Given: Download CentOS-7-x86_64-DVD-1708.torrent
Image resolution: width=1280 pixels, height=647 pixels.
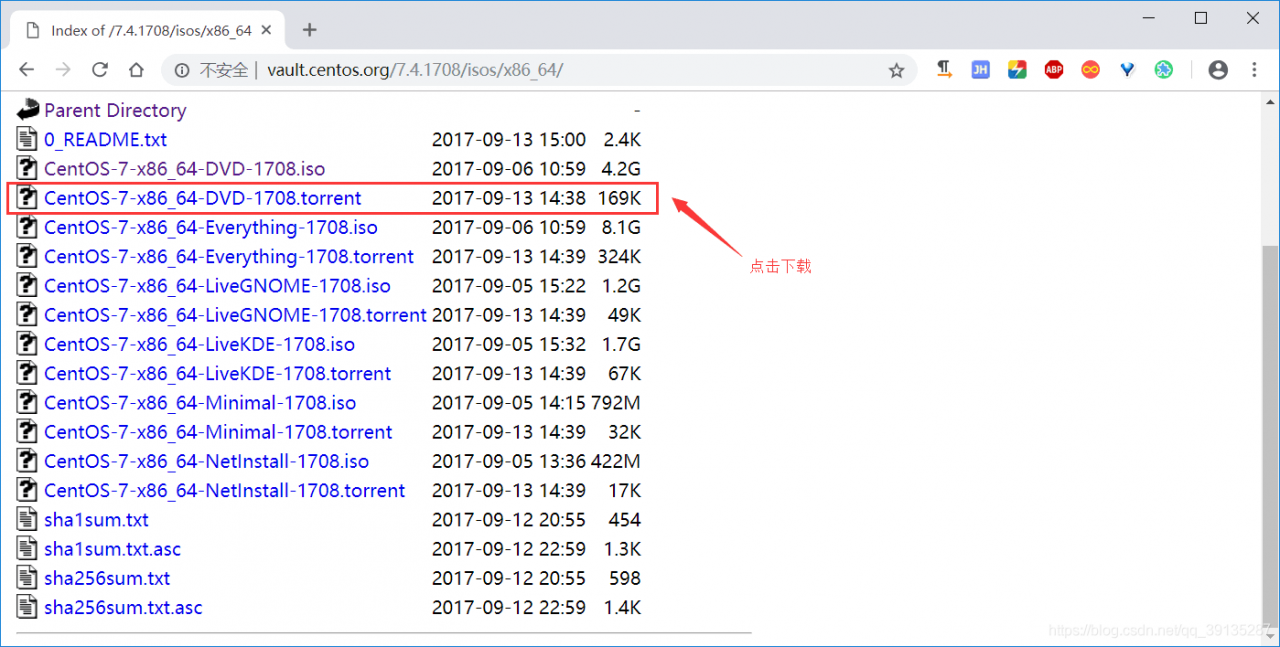Looking at the screenshot, I should click(x=203, y=198).
